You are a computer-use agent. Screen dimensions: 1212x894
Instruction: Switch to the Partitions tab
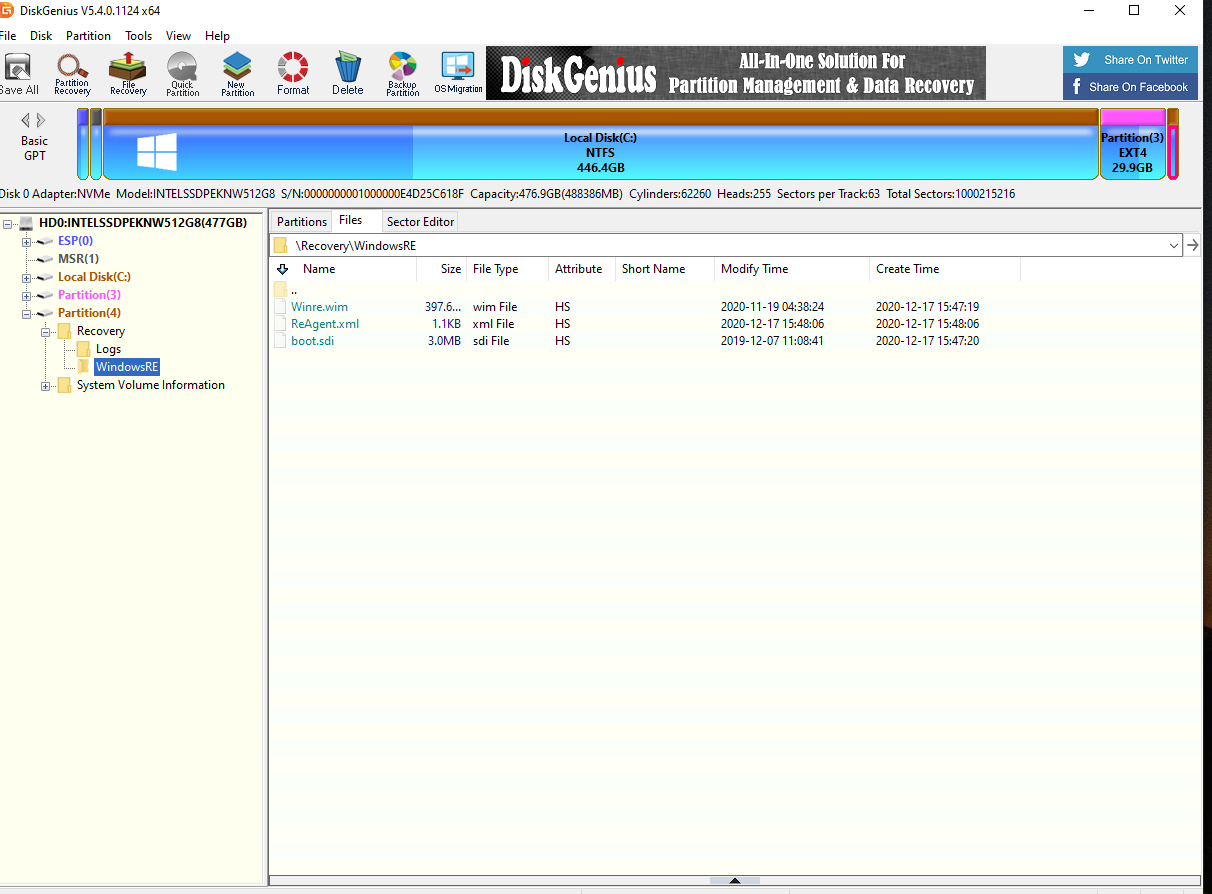coord(302,222)
